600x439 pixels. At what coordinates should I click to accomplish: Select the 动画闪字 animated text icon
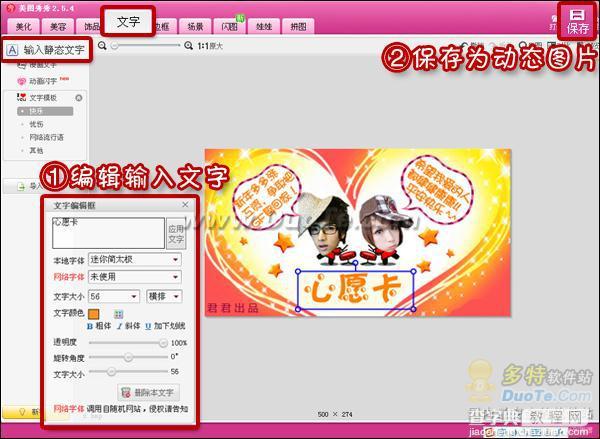pyautogui.click(x=21, y=82)
